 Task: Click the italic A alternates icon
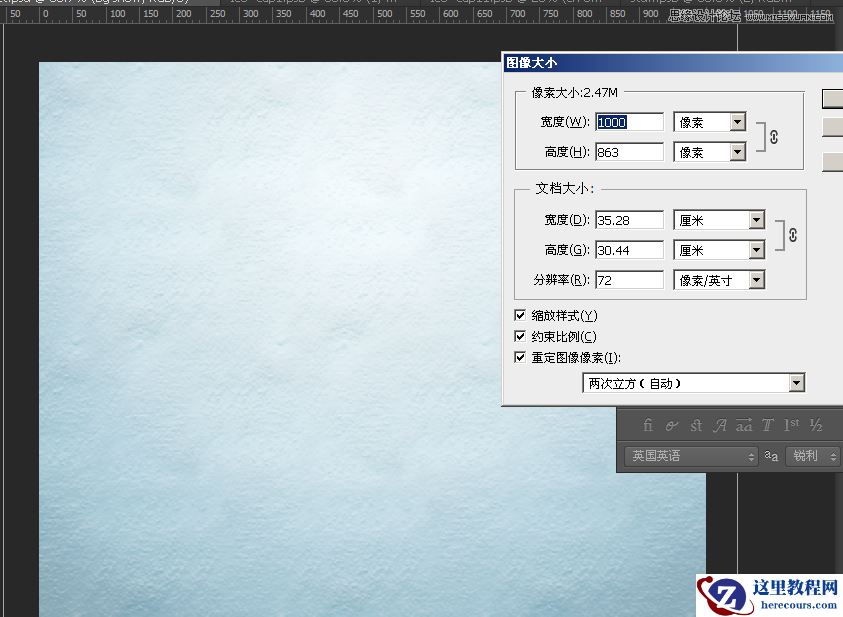(x=719, y=425)
